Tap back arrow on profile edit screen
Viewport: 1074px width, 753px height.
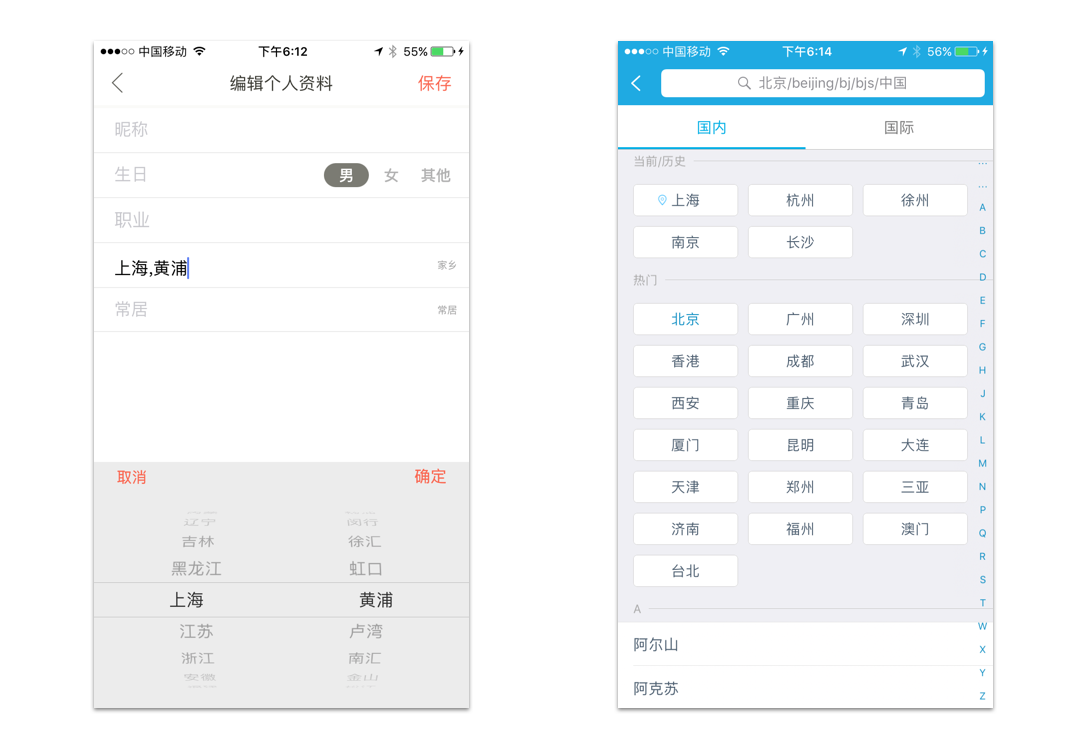(118, 83)
